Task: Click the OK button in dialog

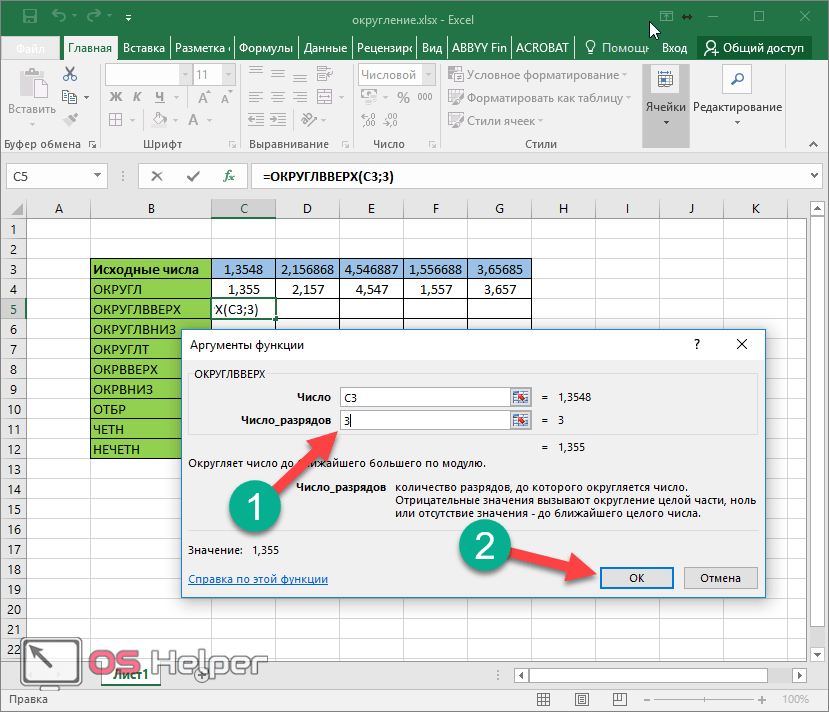Action: click(x=637, y=578)
